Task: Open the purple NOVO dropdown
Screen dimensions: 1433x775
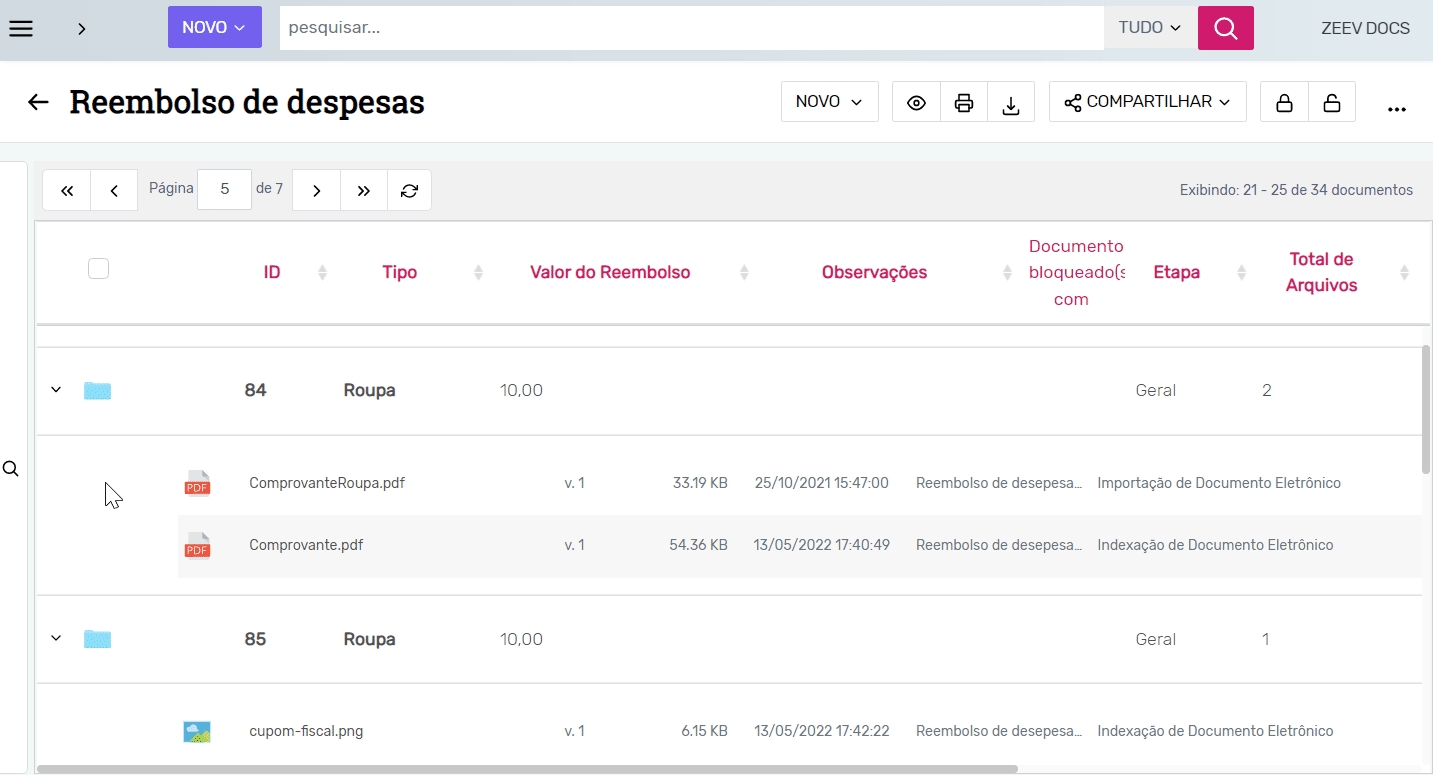Action: tap(214, 28)
